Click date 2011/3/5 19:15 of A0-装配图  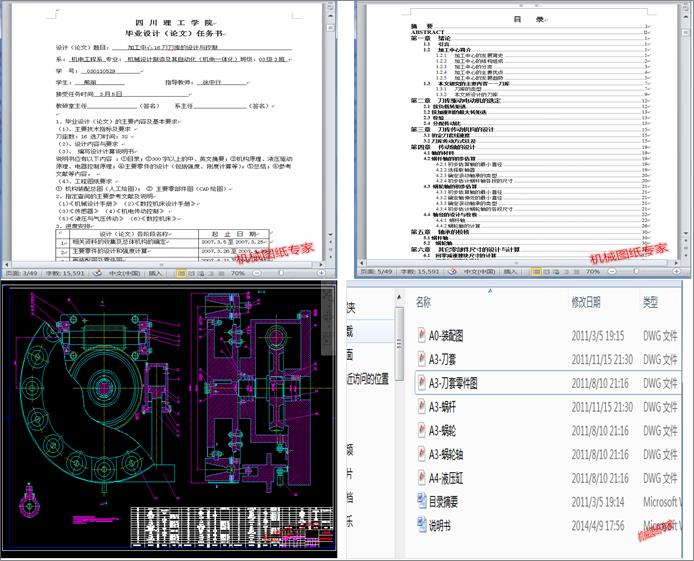(598, 336)
